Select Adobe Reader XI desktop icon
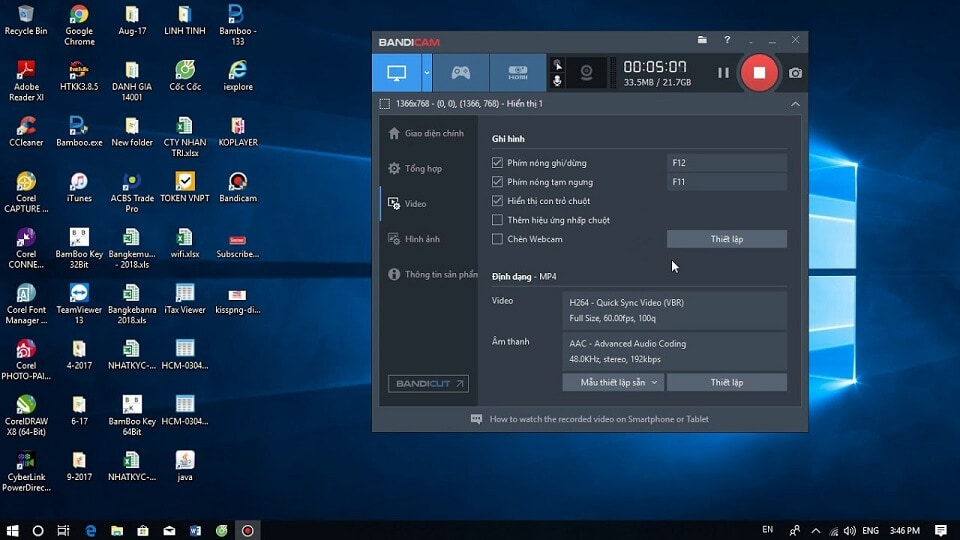 pos(26,81)
